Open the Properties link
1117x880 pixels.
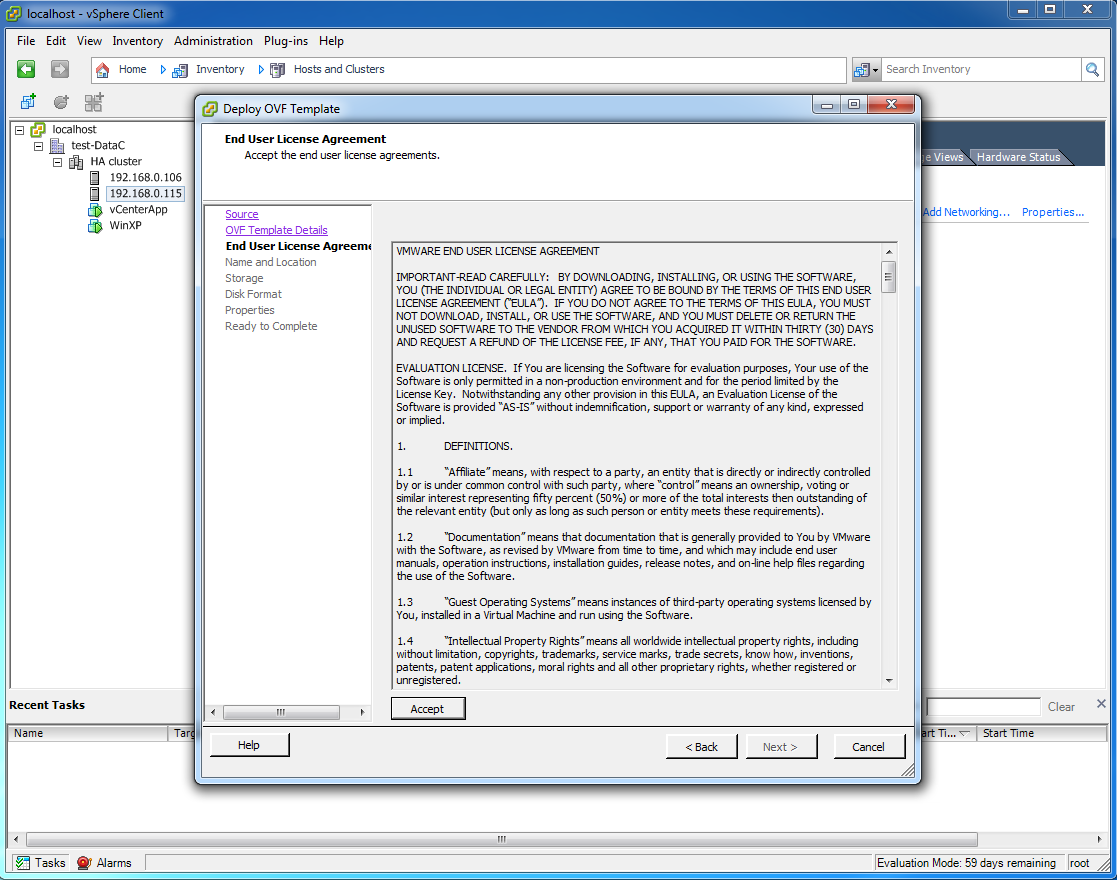(x=1052, y=212)
